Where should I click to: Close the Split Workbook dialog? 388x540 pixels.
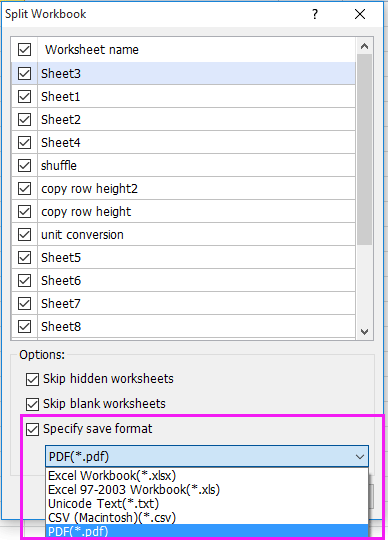[360, 14]
